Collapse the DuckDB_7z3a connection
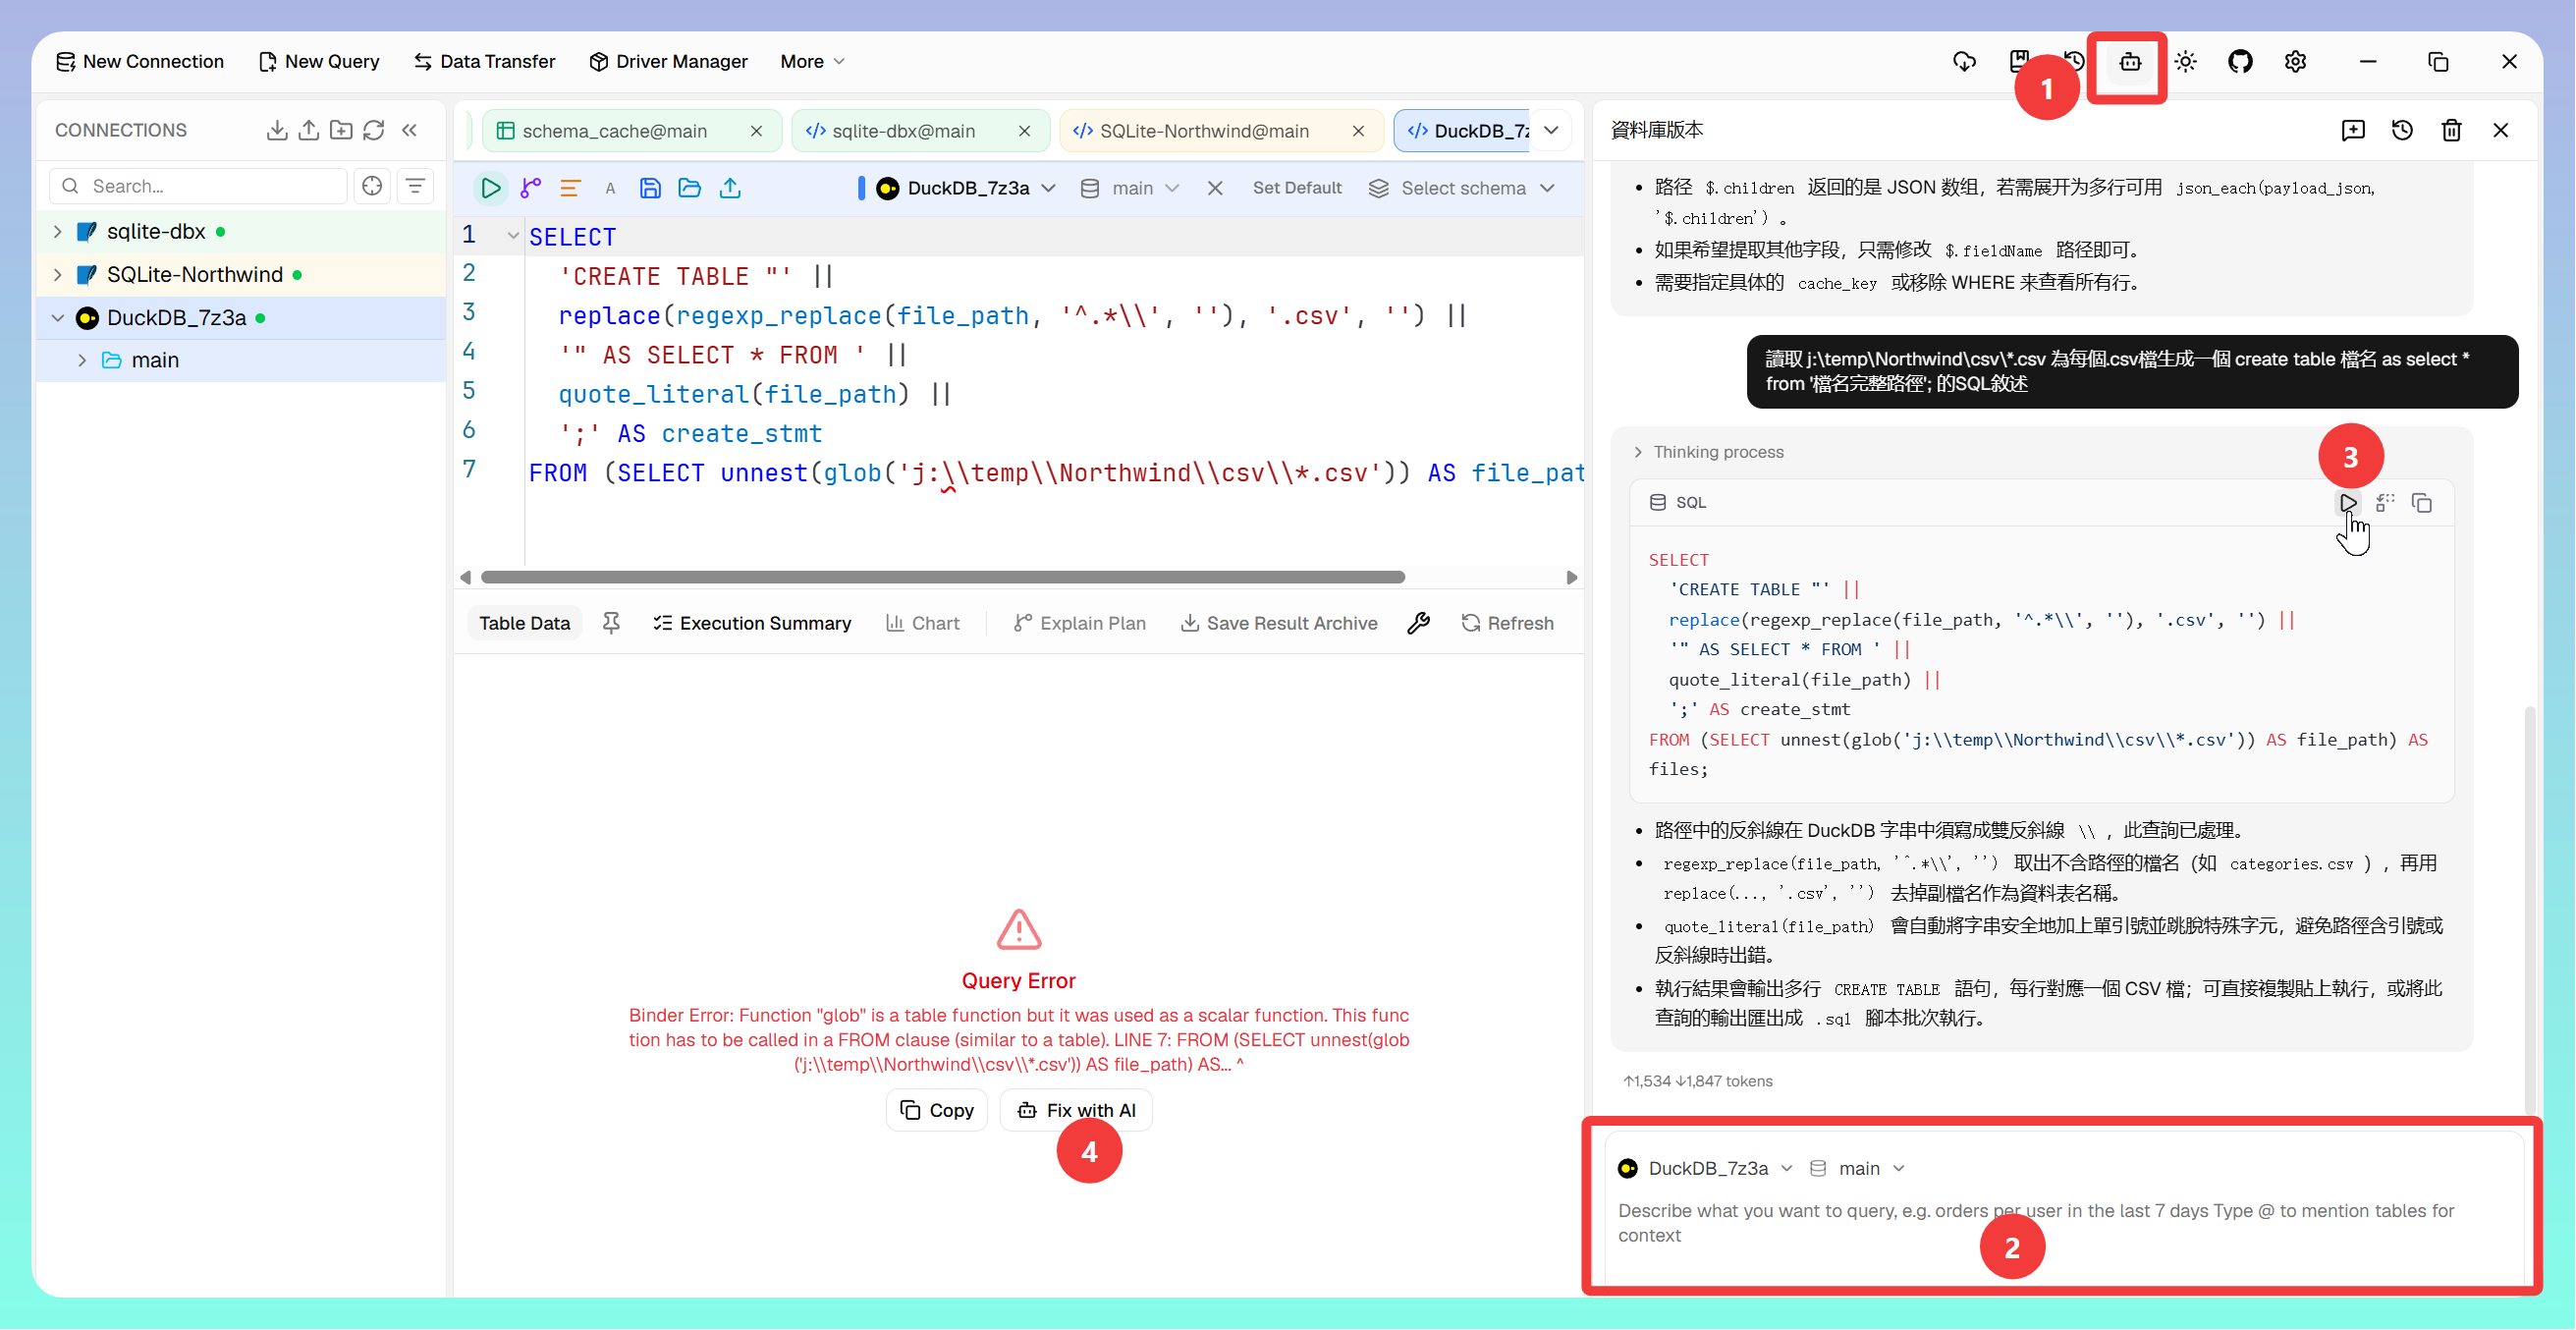The height and width of the screenshot is (1330, 2576). pos(58,318)
